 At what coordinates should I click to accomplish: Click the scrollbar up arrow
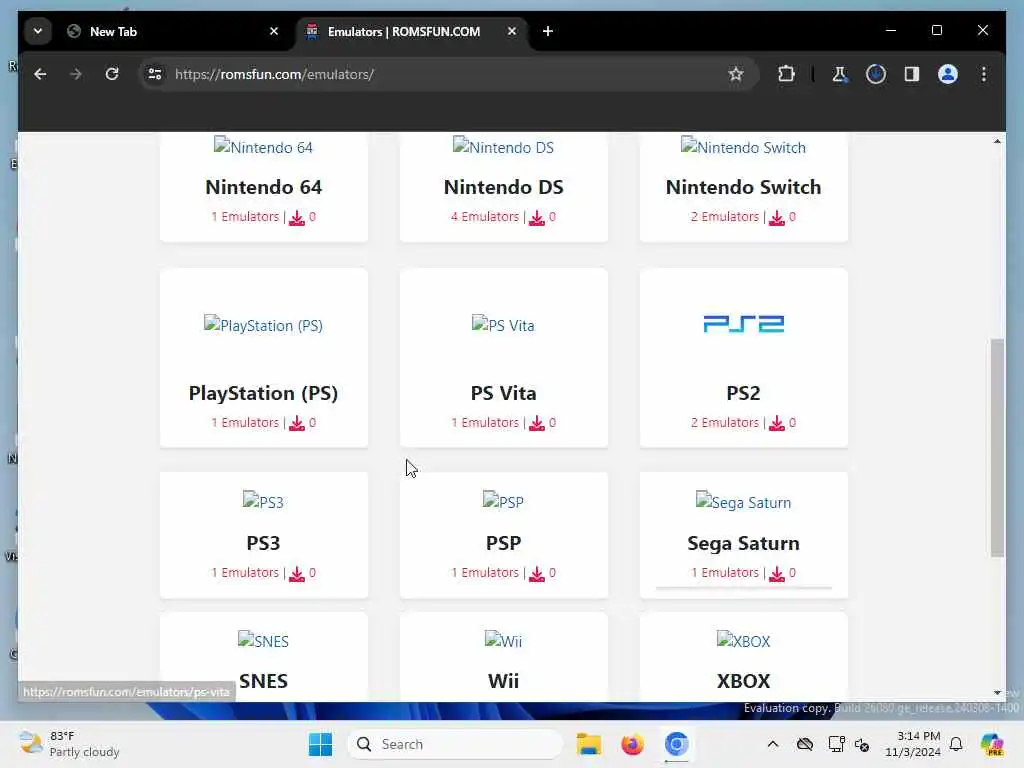[997, 141]
